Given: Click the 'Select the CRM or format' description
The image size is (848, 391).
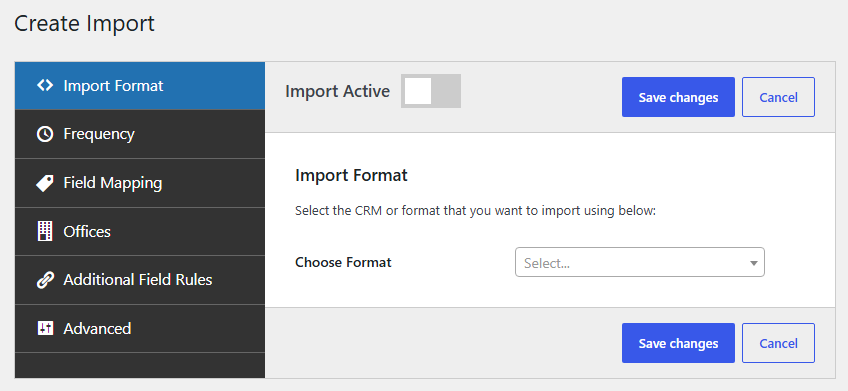Looking at the screenshot, I should pos(475,210).
